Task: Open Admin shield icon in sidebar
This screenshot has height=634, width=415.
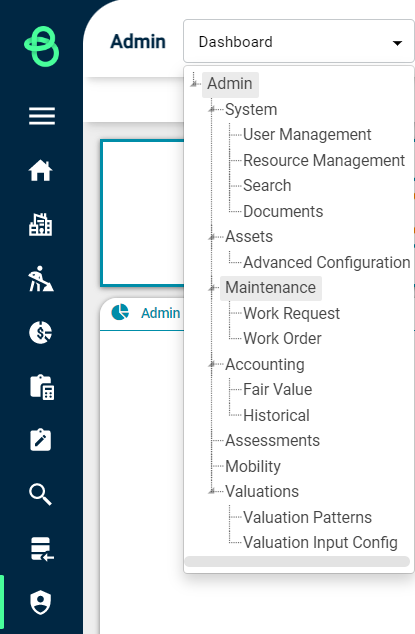Action: (40, 602)
